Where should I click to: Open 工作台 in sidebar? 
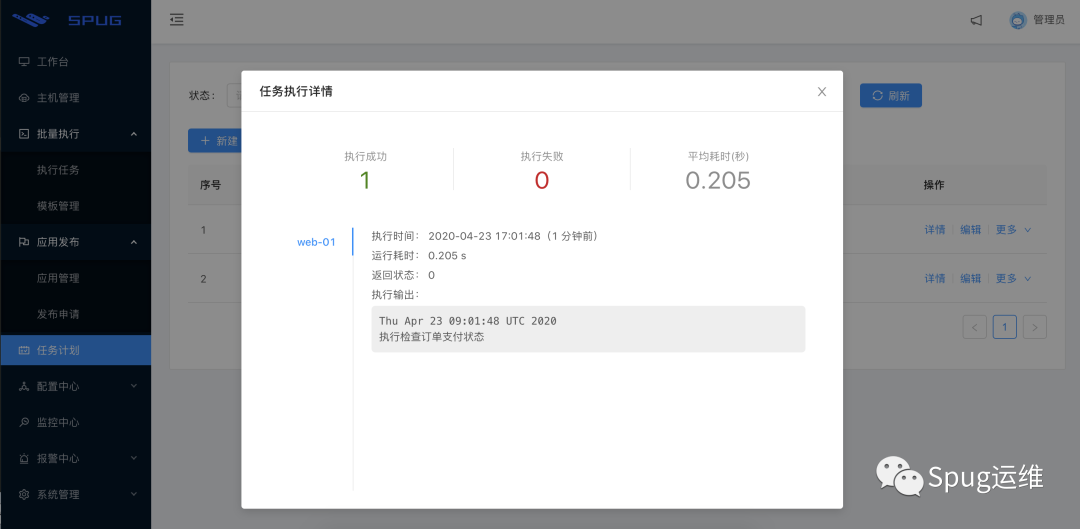76,62
